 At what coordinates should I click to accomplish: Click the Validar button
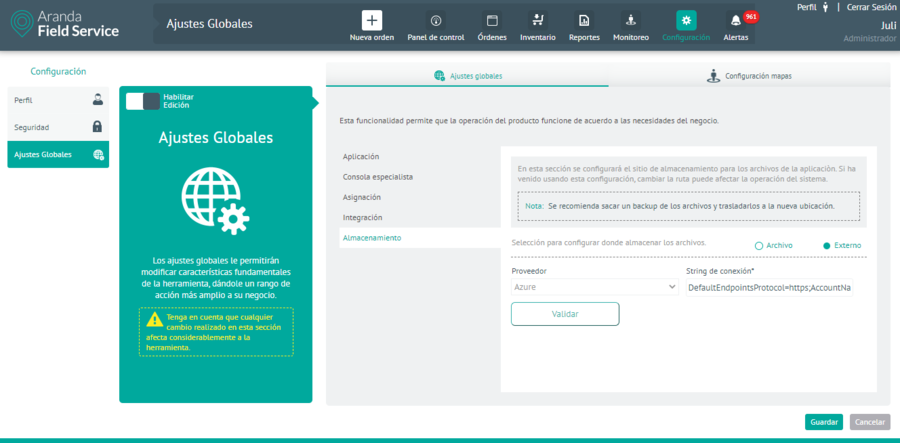(565, 314)
